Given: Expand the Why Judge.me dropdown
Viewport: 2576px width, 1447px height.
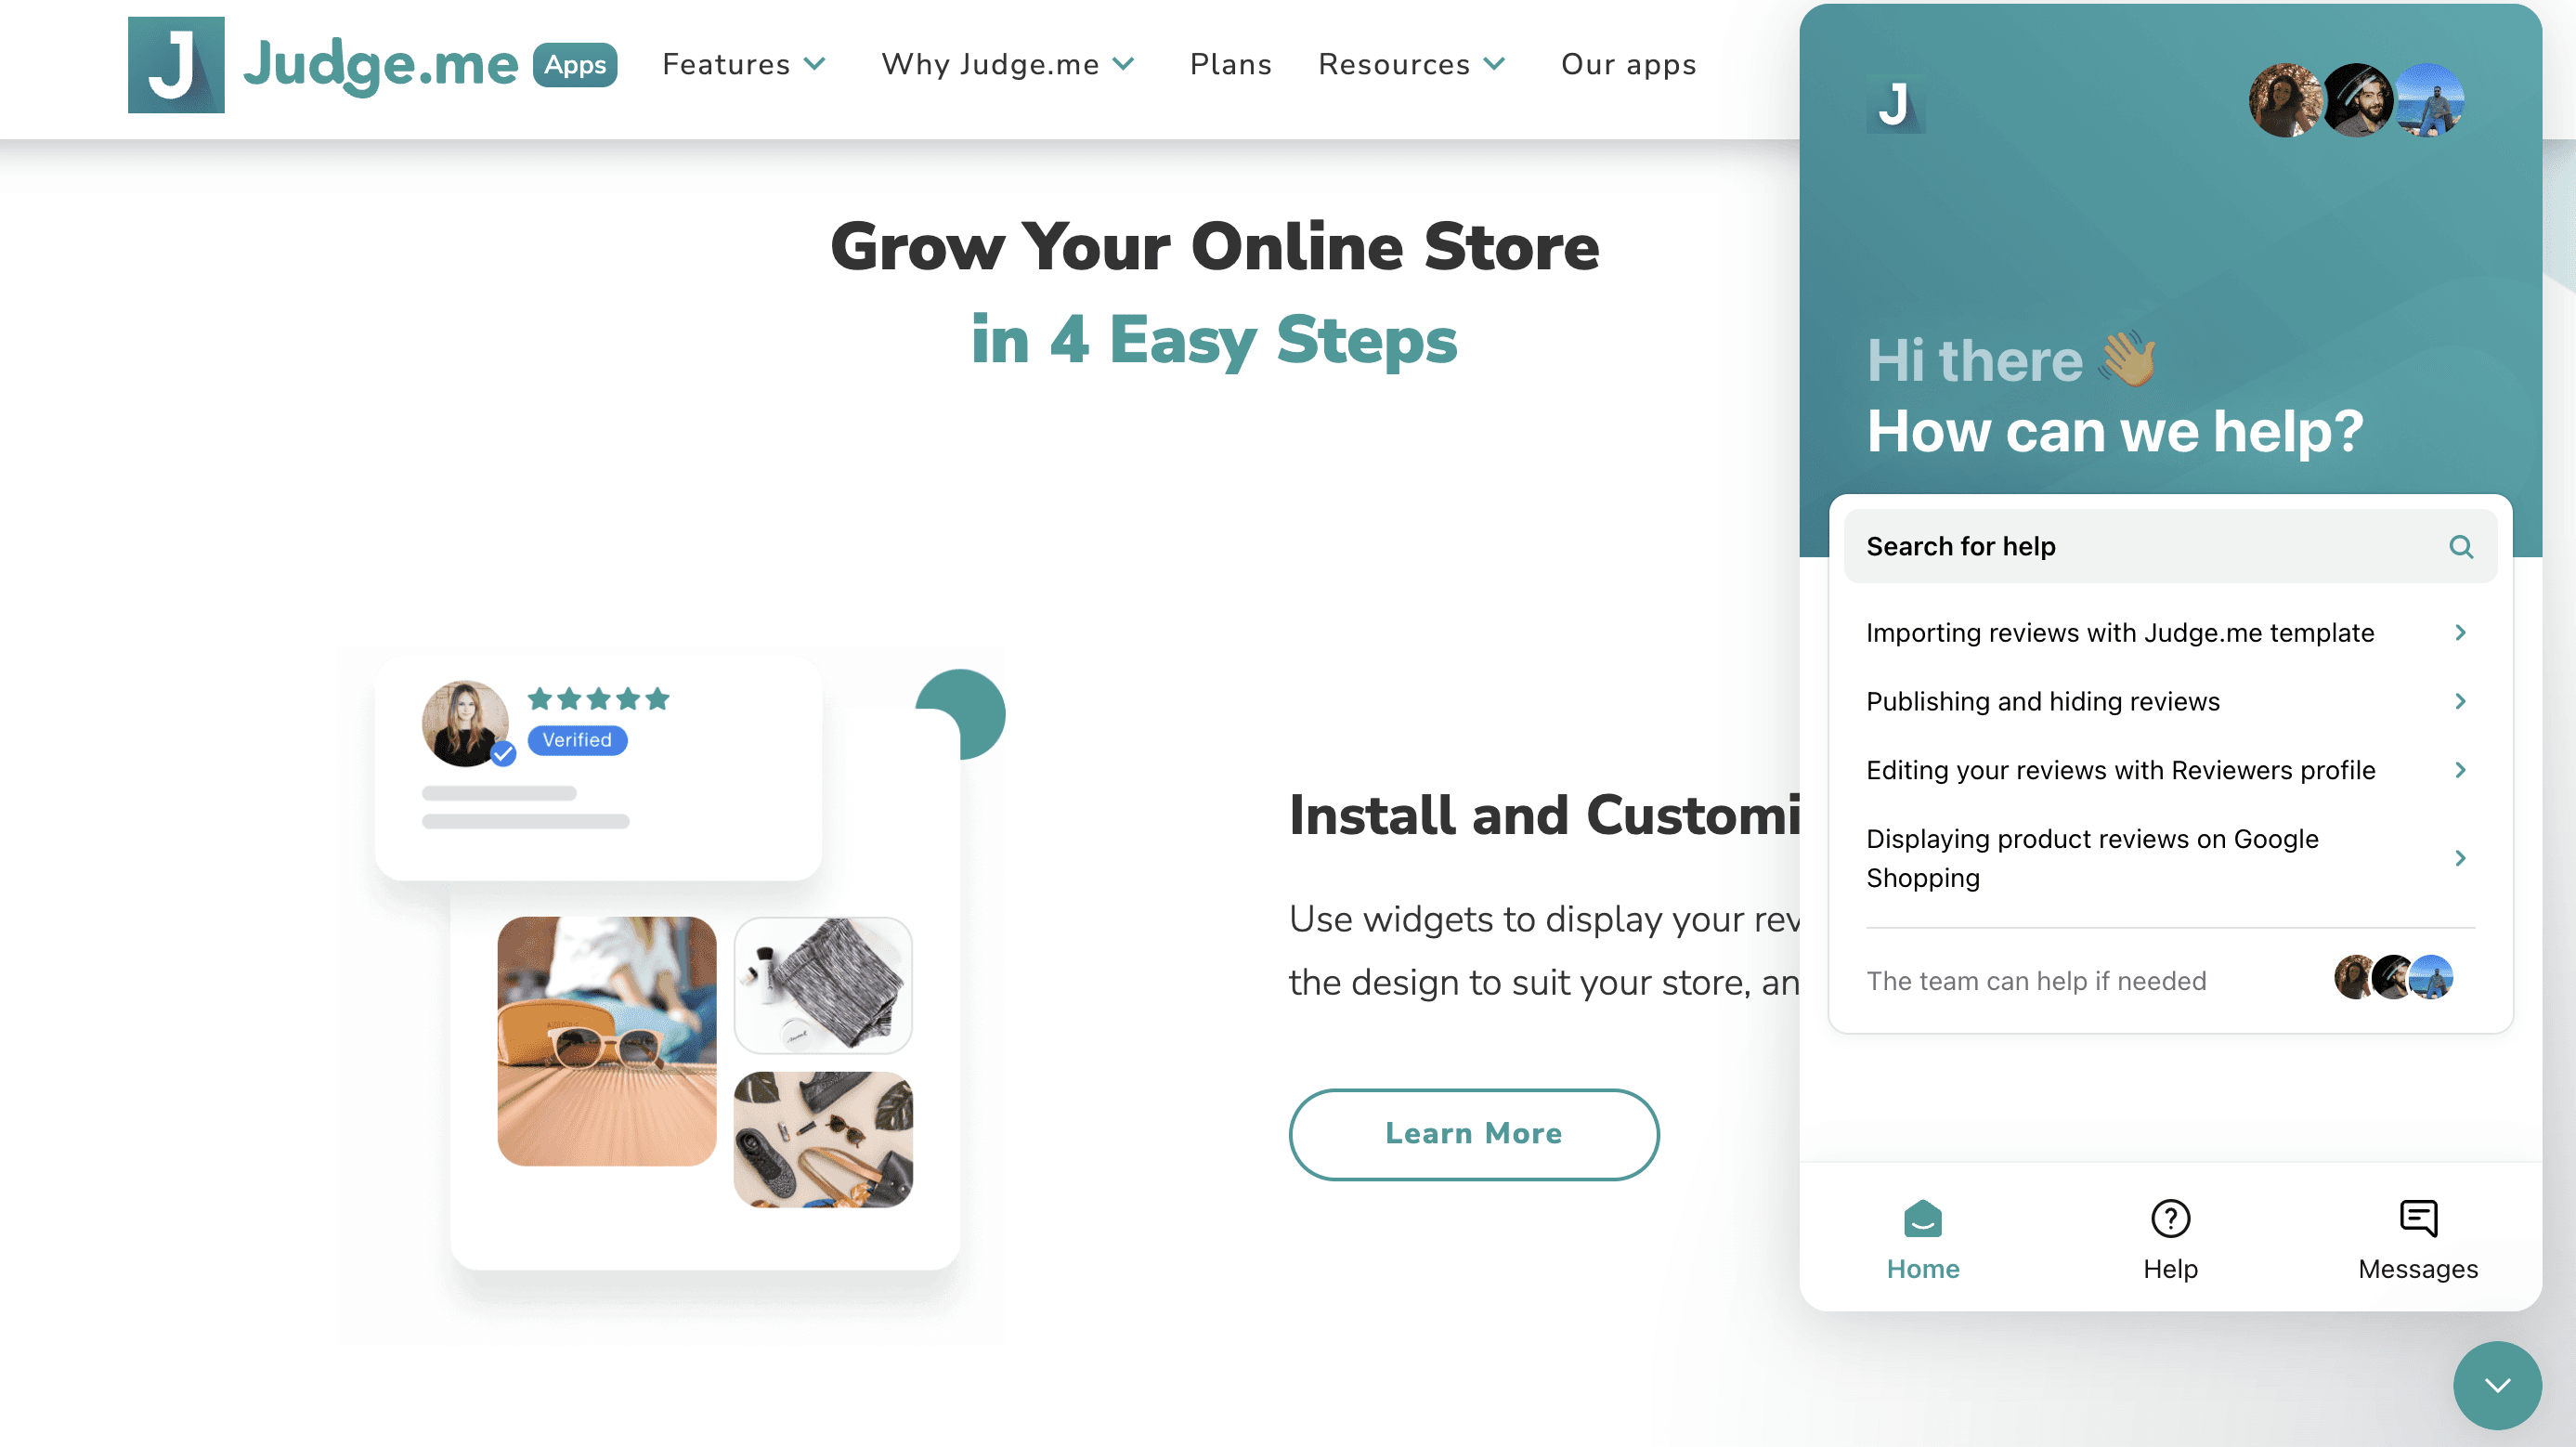Looking at the screenshot, I should [x=1008, y=65].
